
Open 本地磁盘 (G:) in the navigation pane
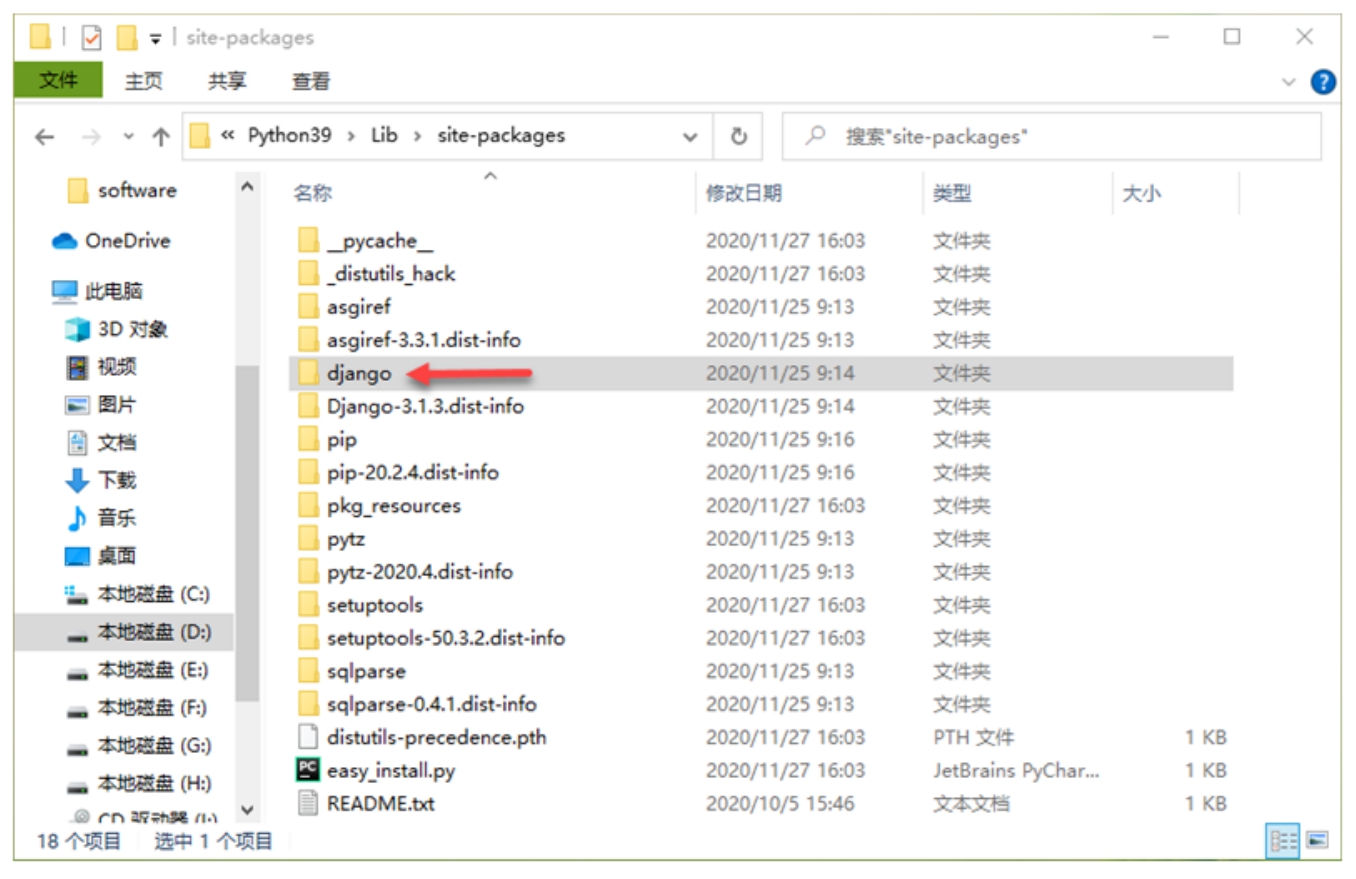137,745
